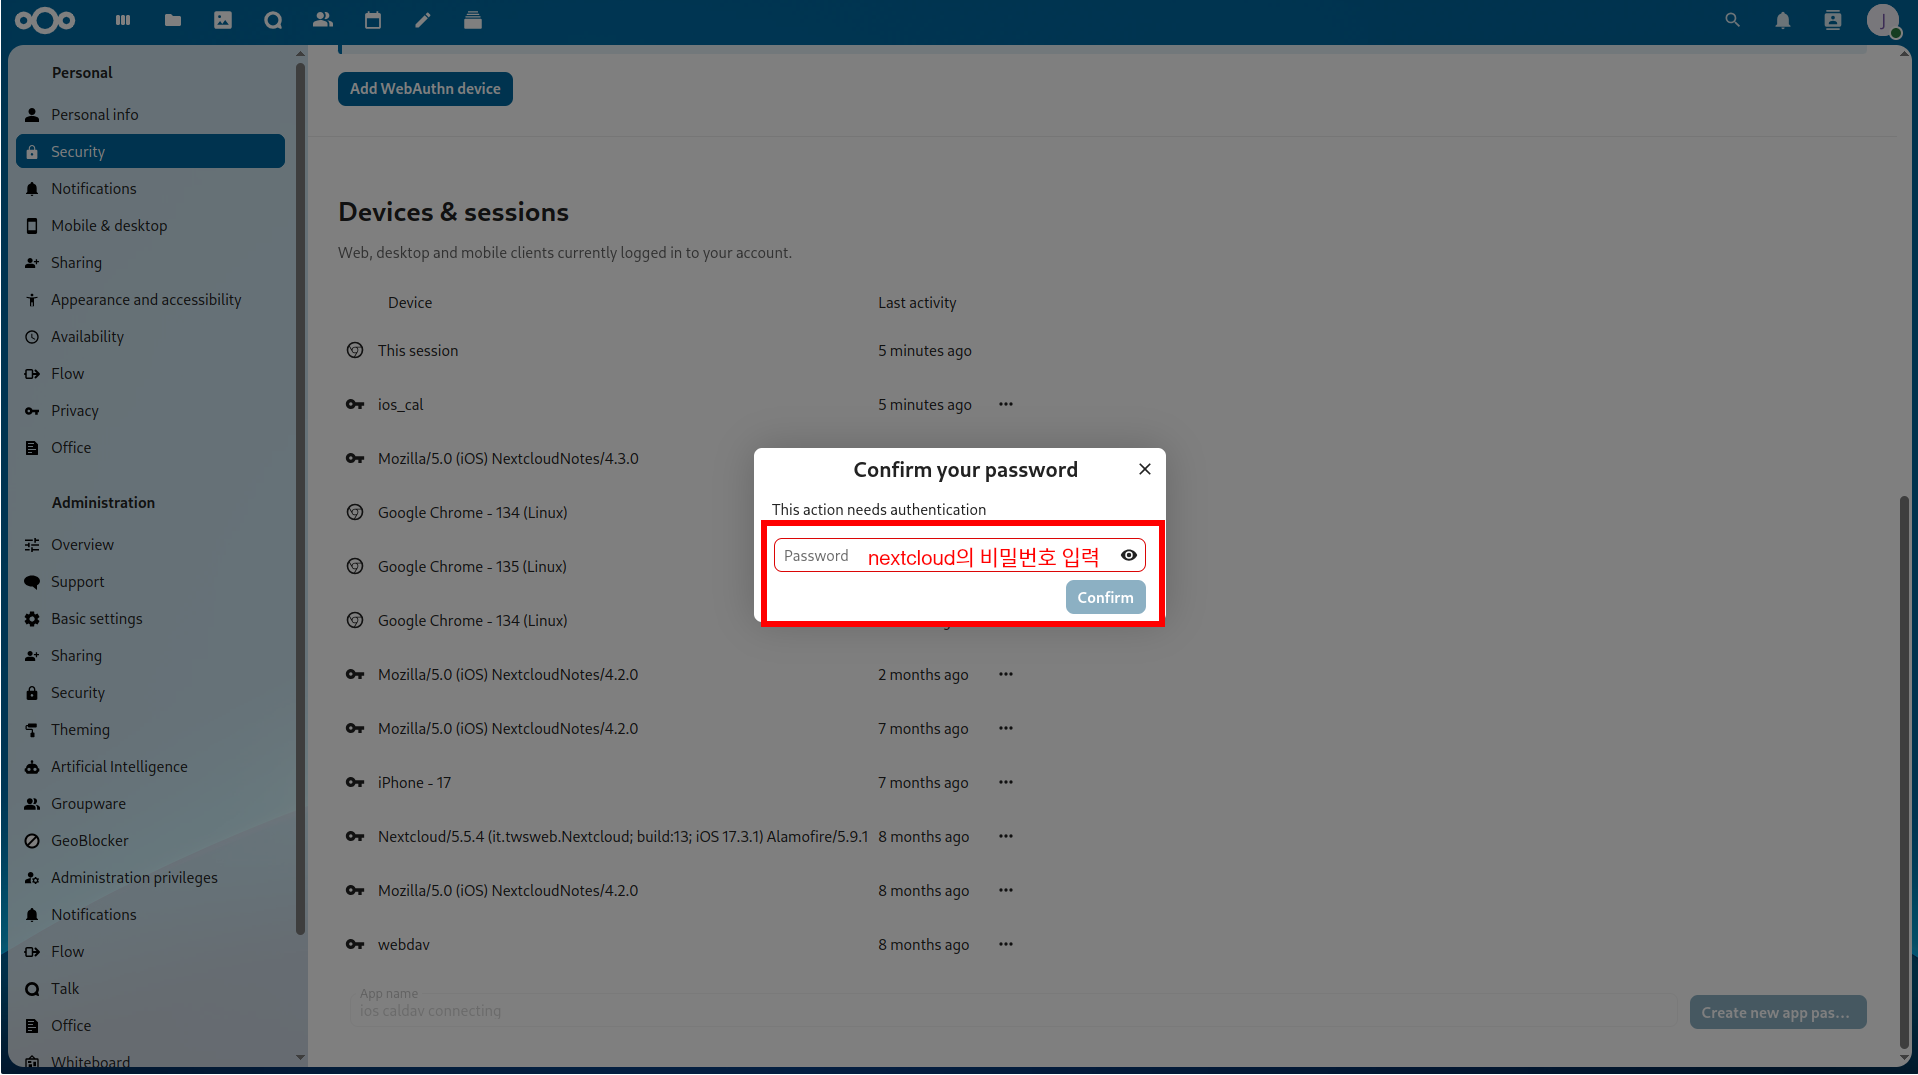Click the Confirm button in dialog
The width and height of the screenshot is (1918, 1075).
tap(1104, 597)
